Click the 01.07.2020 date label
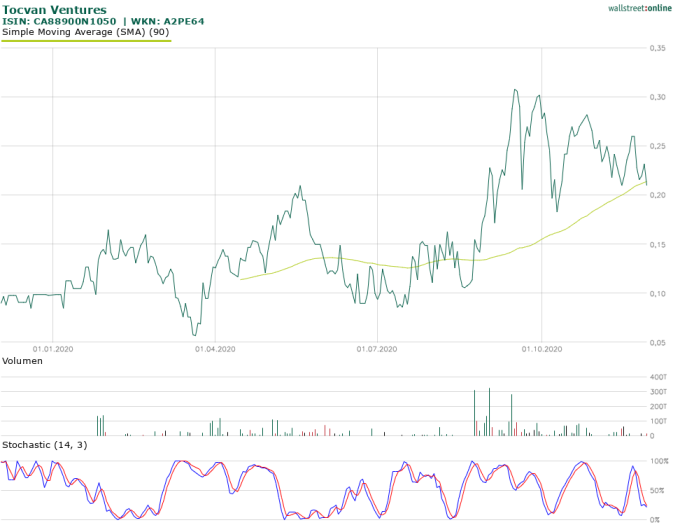673x525 pixels. tap(377, 349)
